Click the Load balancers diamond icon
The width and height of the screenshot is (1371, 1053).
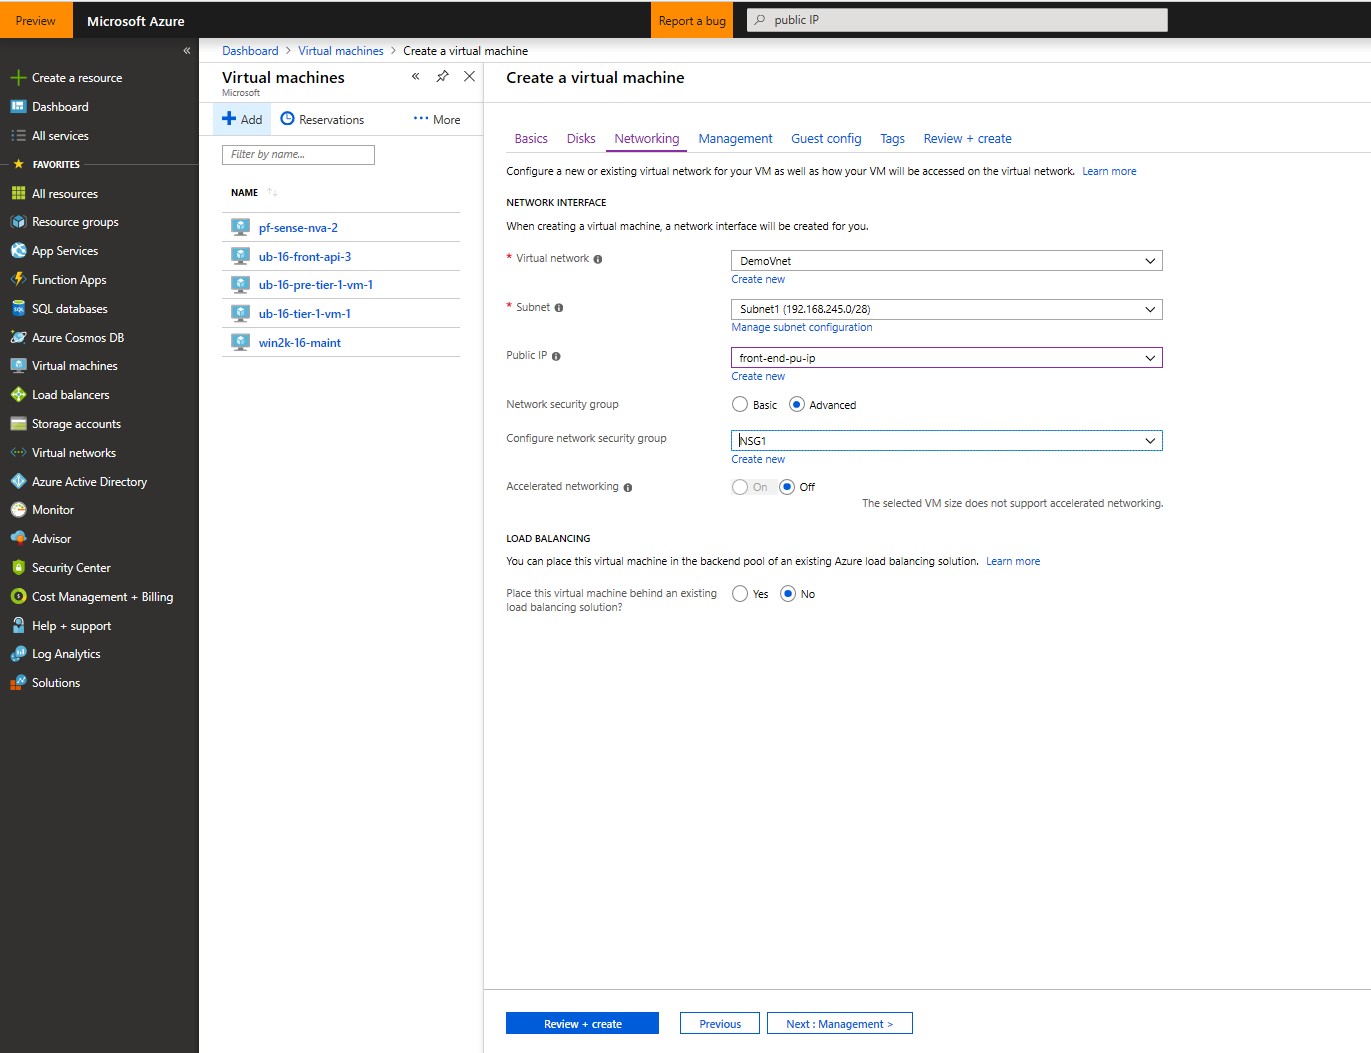(18, 395)
